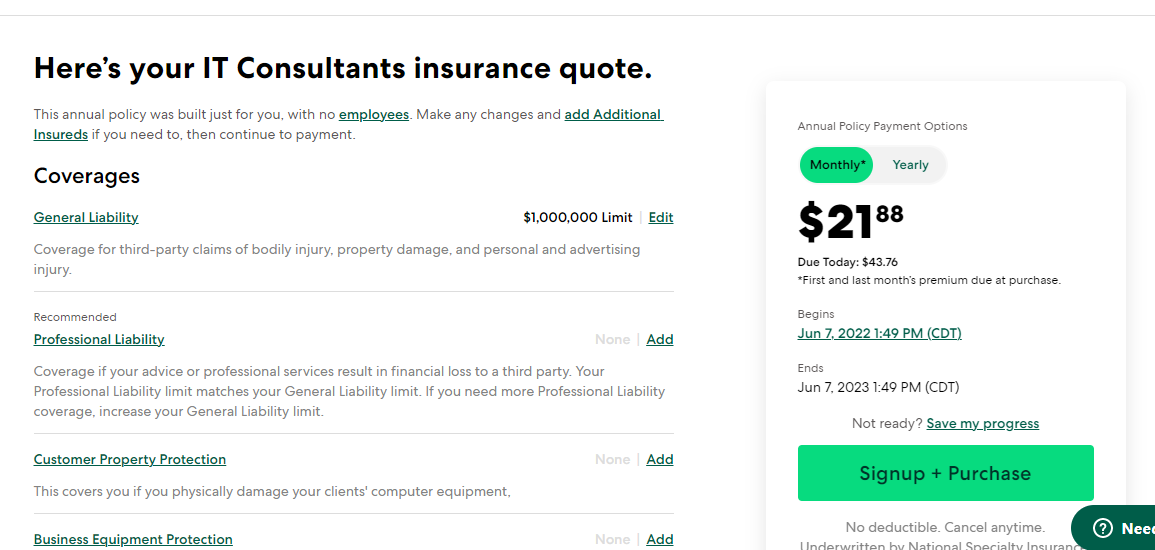Click the $21.88 monthly price
Viewport: 1155px width, 550px height.
click(x=849, y=222)
